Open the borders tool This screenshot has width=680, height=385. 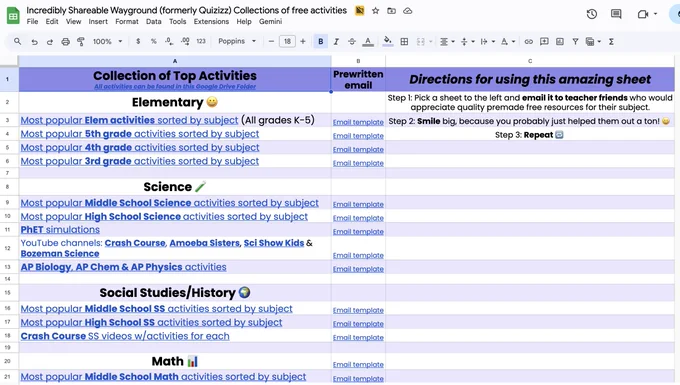[404, 42]
